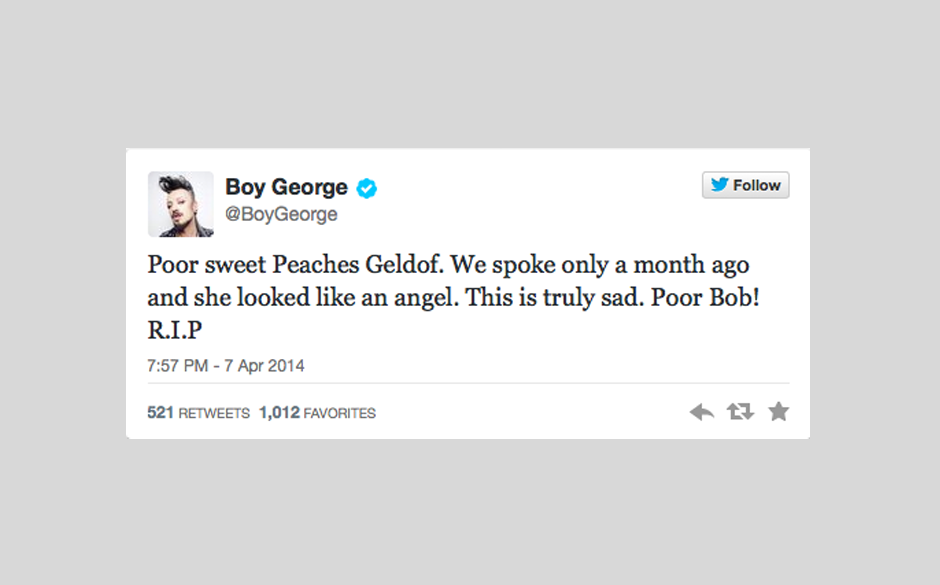The image size is (940, 585).
Task: Click the reply arrow icon
Action: (702, 412)
